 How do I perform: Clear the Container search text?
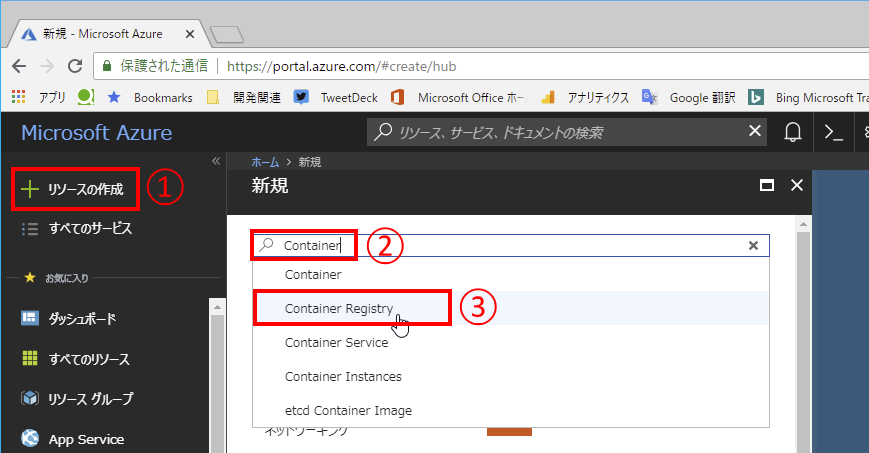(753, 245)
